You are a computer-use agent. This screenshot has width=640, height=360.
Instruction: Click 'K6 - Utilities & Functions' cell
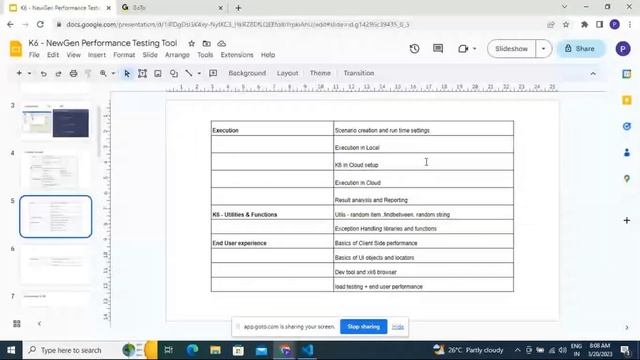272,212
